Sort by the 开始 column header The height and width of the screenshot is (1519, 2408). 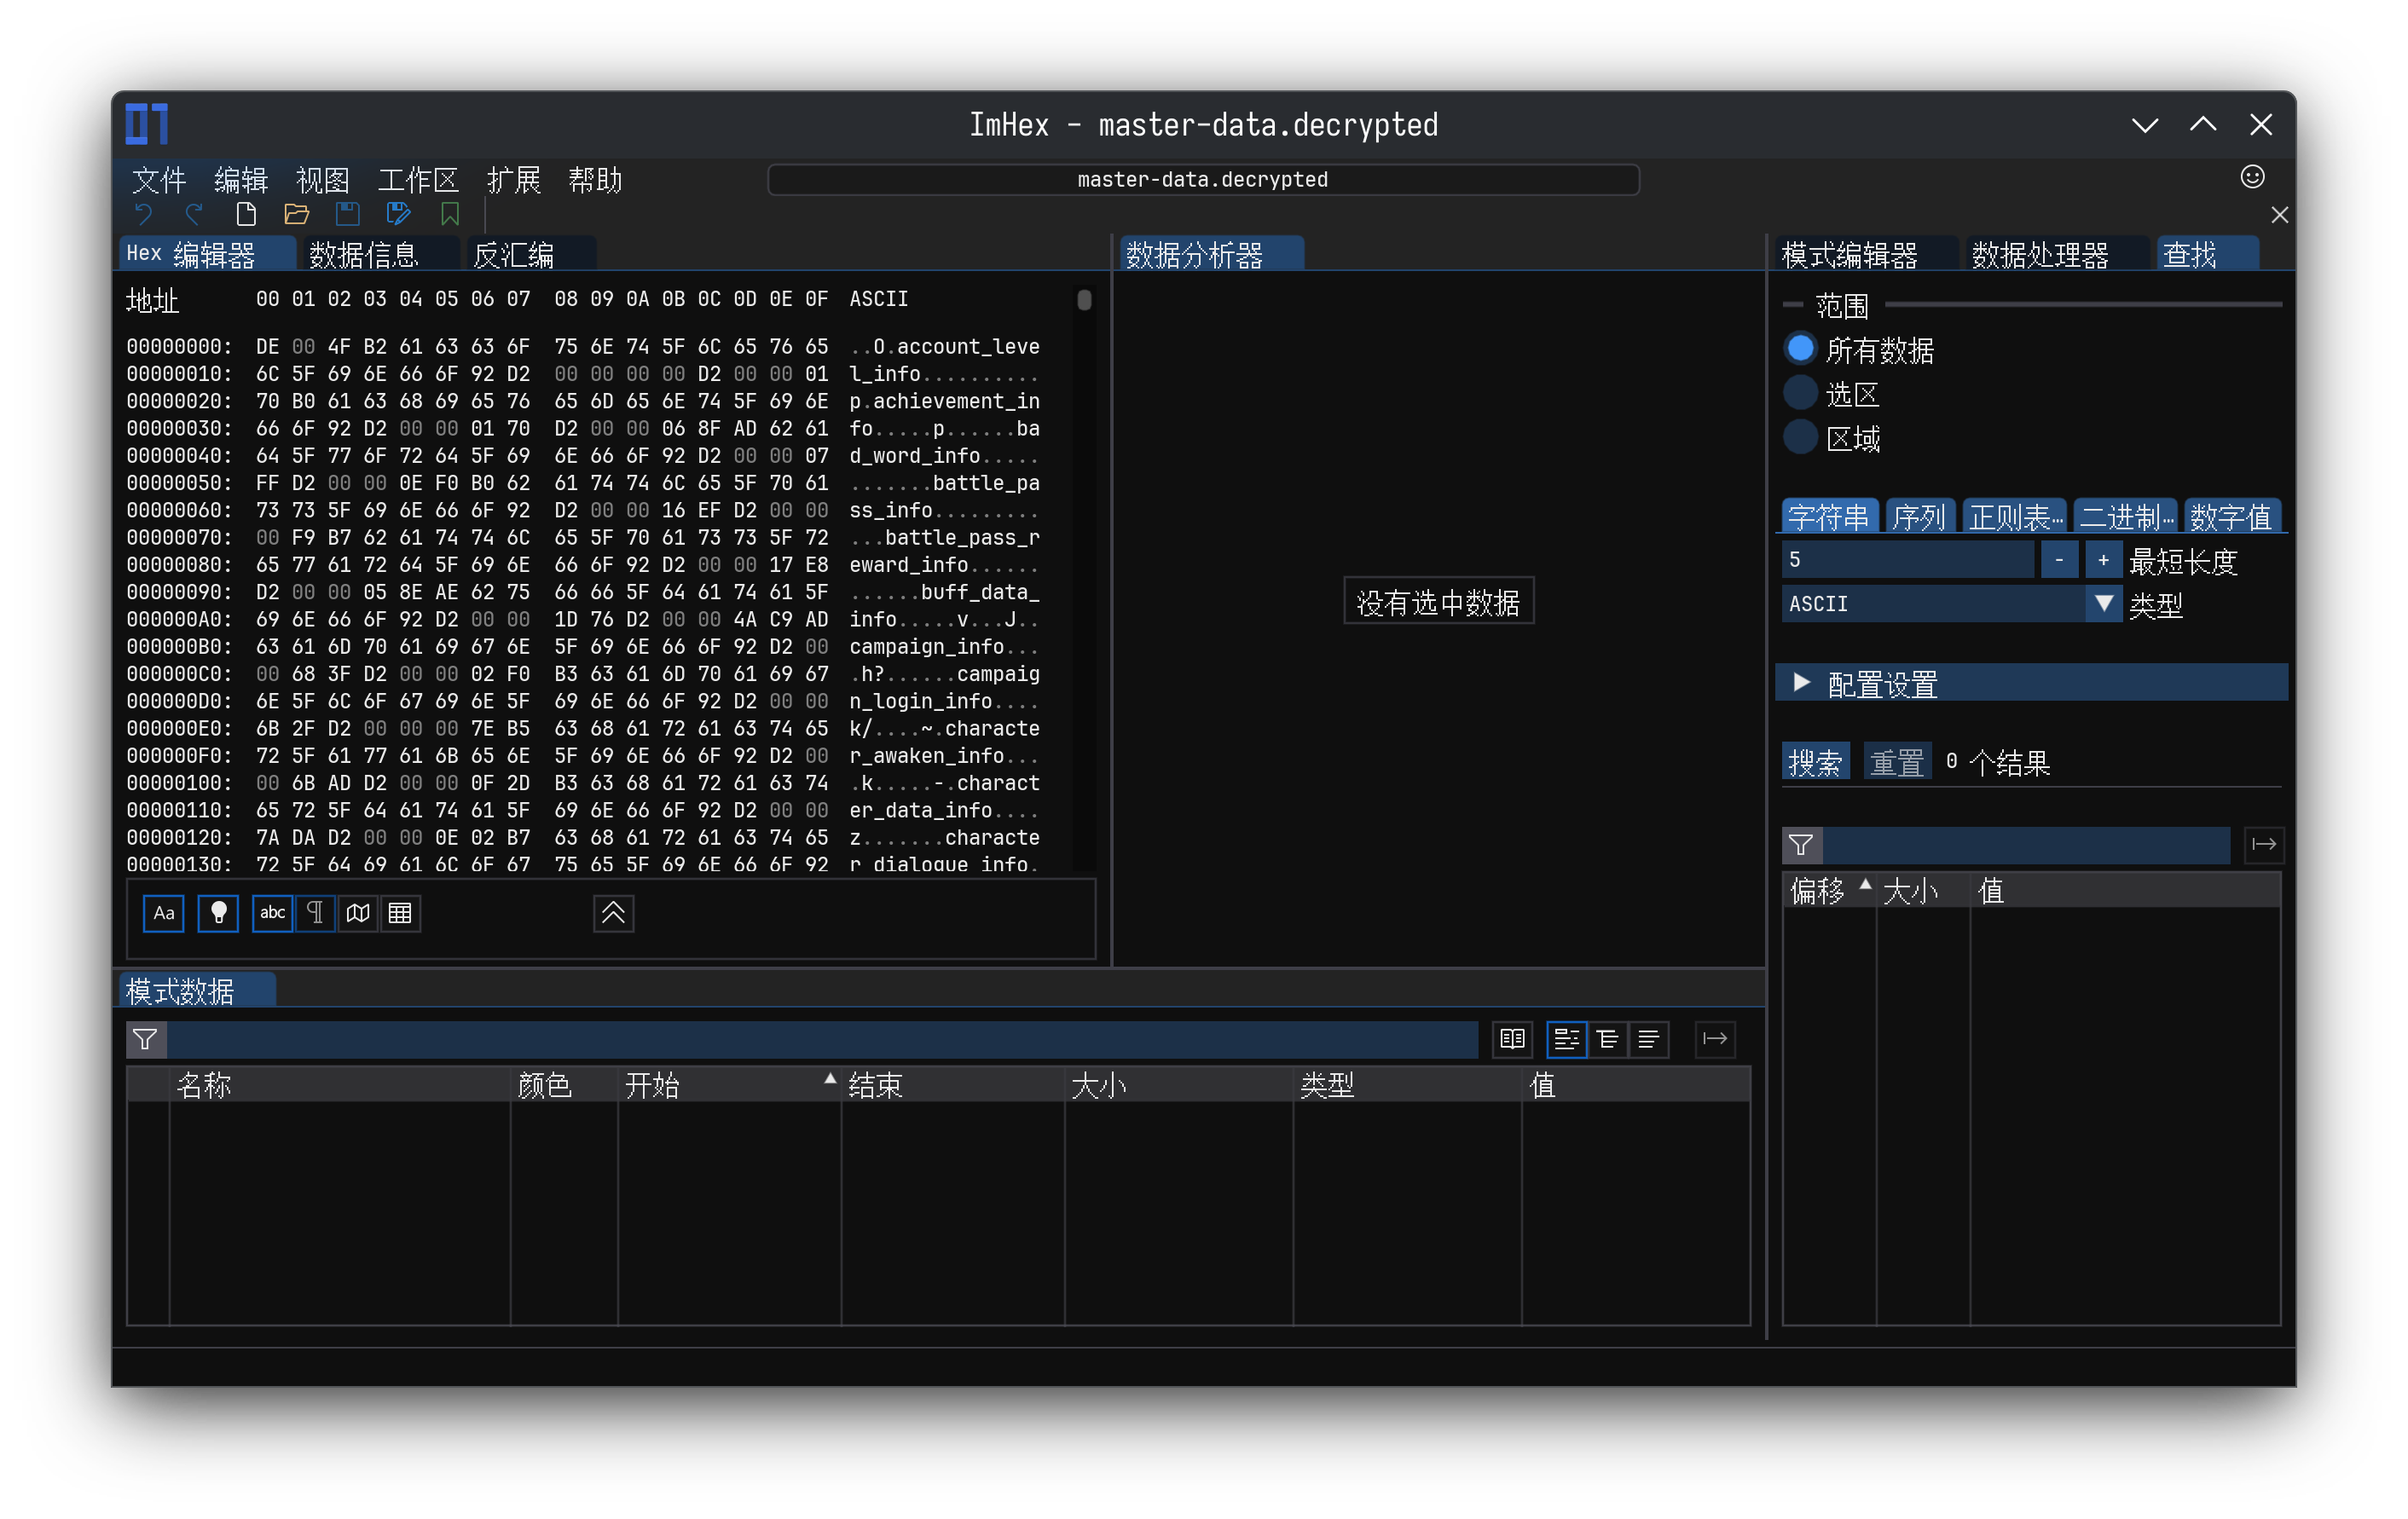[x=729, y=1085]
